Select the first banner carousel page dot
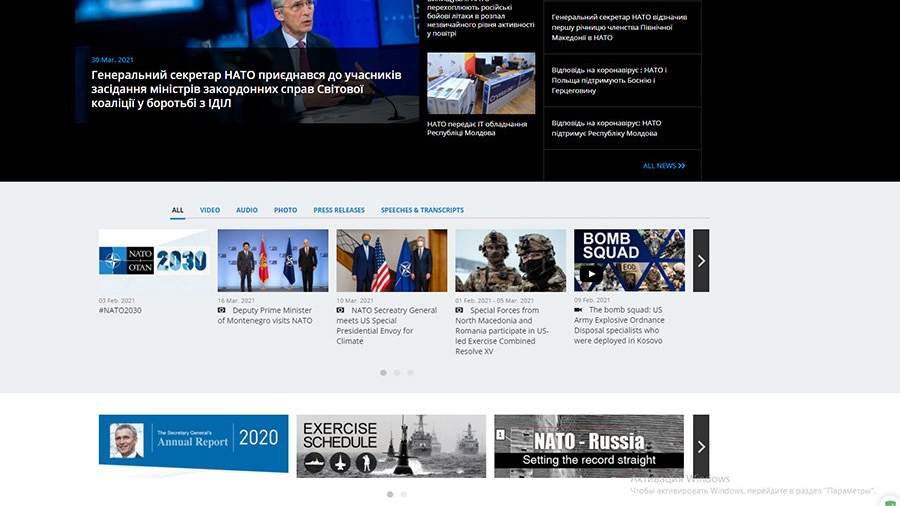 click(x=390, y=495)
